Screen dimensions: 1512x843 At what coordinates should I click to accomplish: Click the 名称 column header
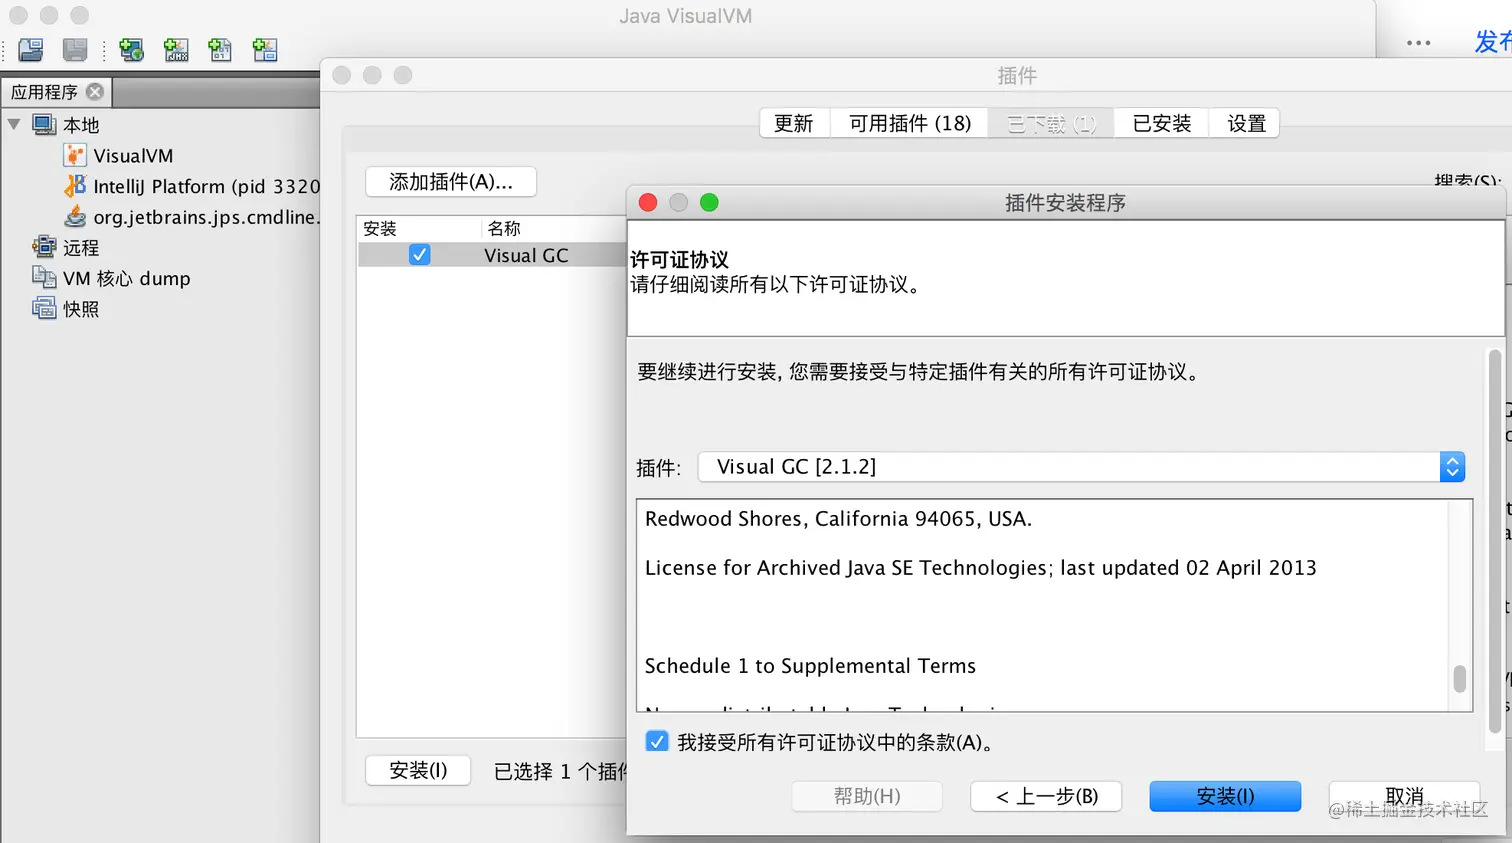tap(553, 228)
